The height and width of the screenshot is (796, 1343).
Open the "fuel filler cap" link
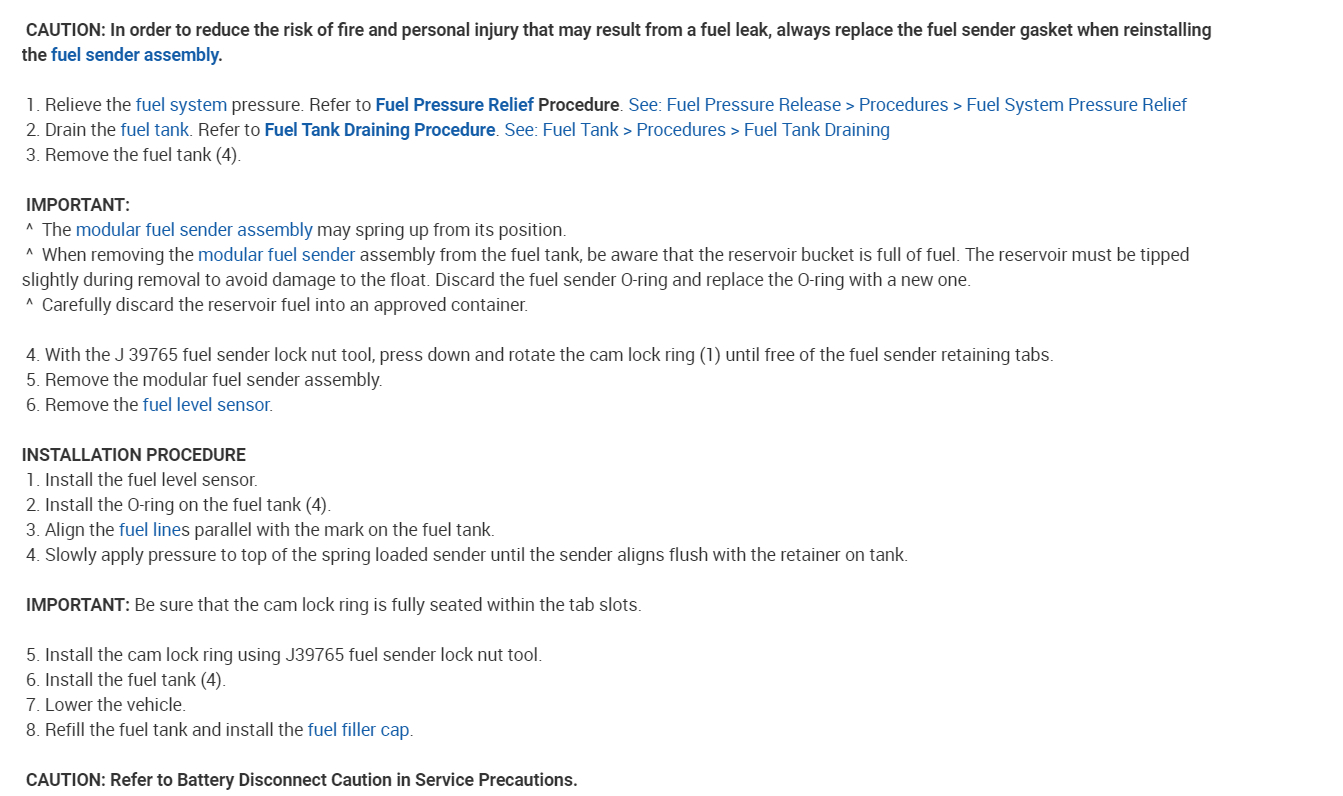click(358, 730)
